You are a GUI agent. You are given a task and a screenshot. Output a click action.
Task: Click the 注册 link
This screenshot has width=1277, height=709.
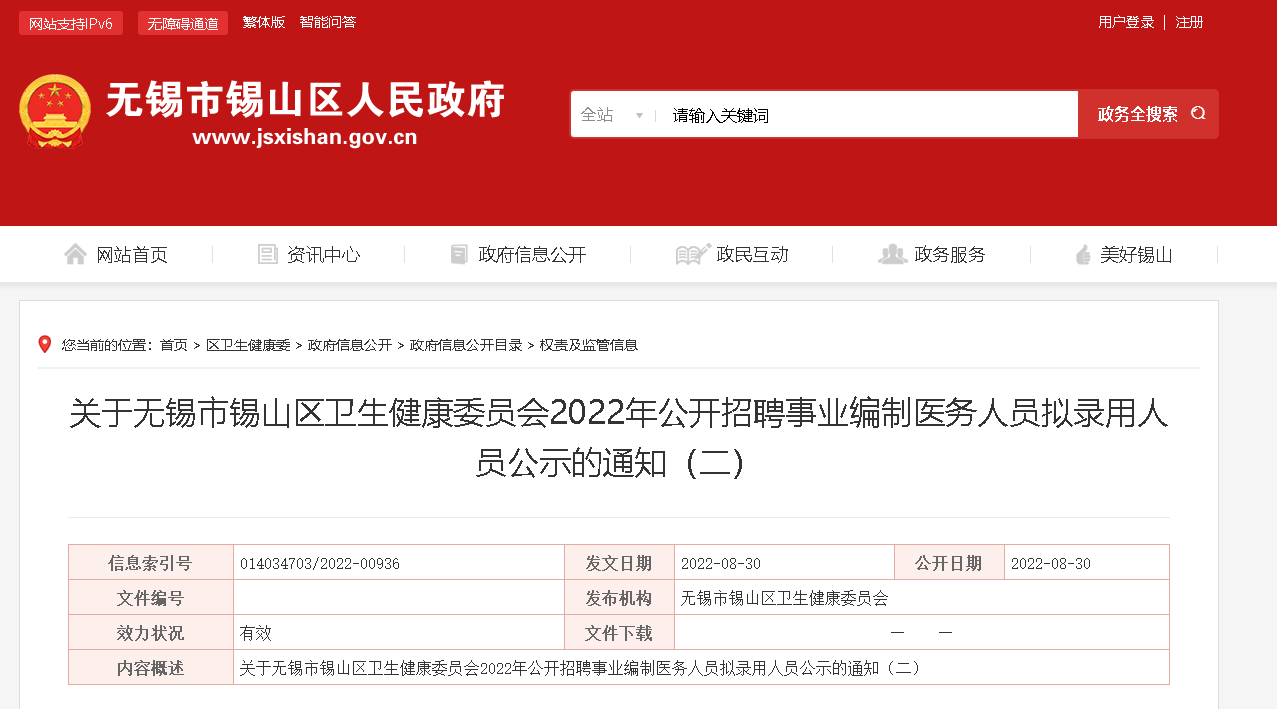1189,22
